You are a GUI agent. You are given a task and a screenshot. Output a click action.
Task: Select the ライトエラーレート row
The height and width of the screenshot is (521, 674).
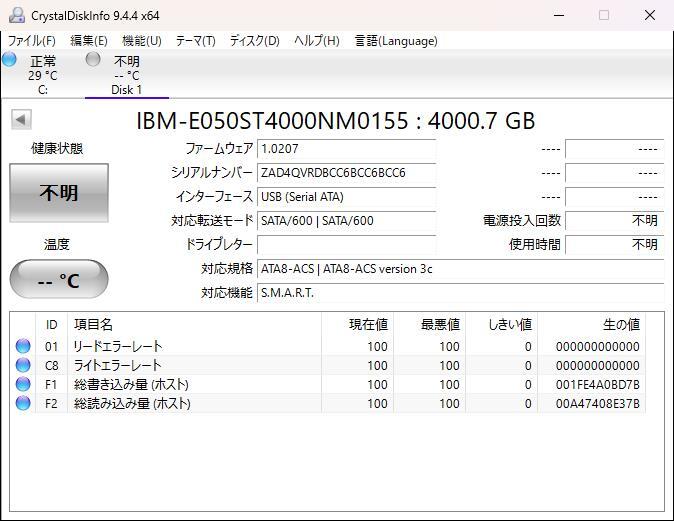pyautogui.click(x=328, y=365)
